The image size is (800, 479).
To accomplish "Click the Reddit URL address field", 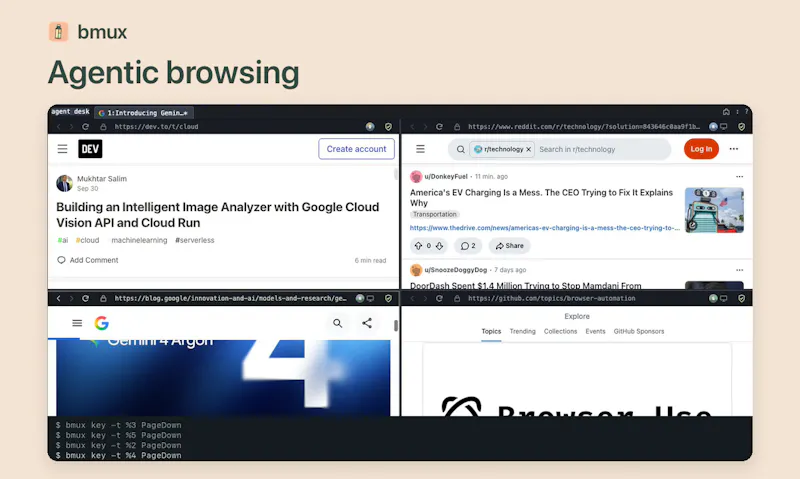I will coord(584,127).
